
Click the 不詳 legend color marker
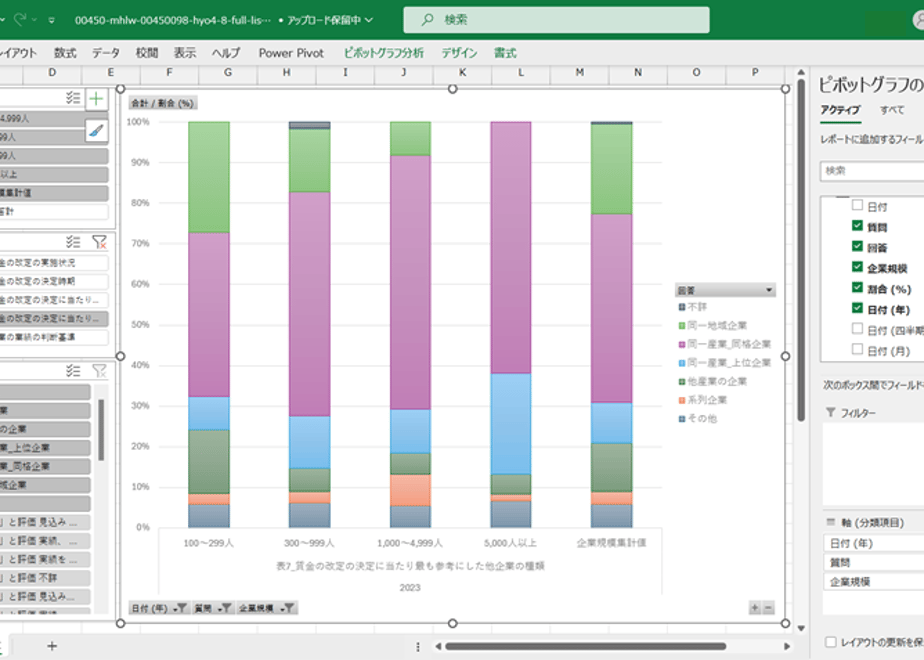682,307
